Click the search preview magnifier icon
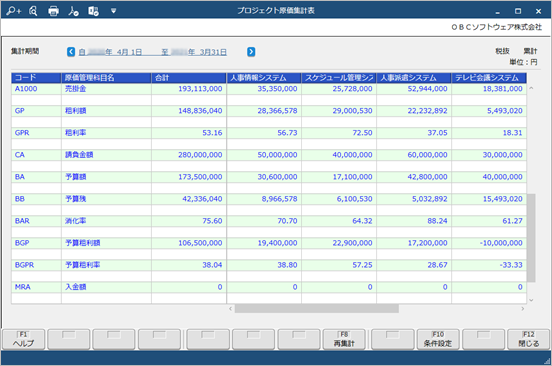Screen dimensions: 552x366 (33, 11)
